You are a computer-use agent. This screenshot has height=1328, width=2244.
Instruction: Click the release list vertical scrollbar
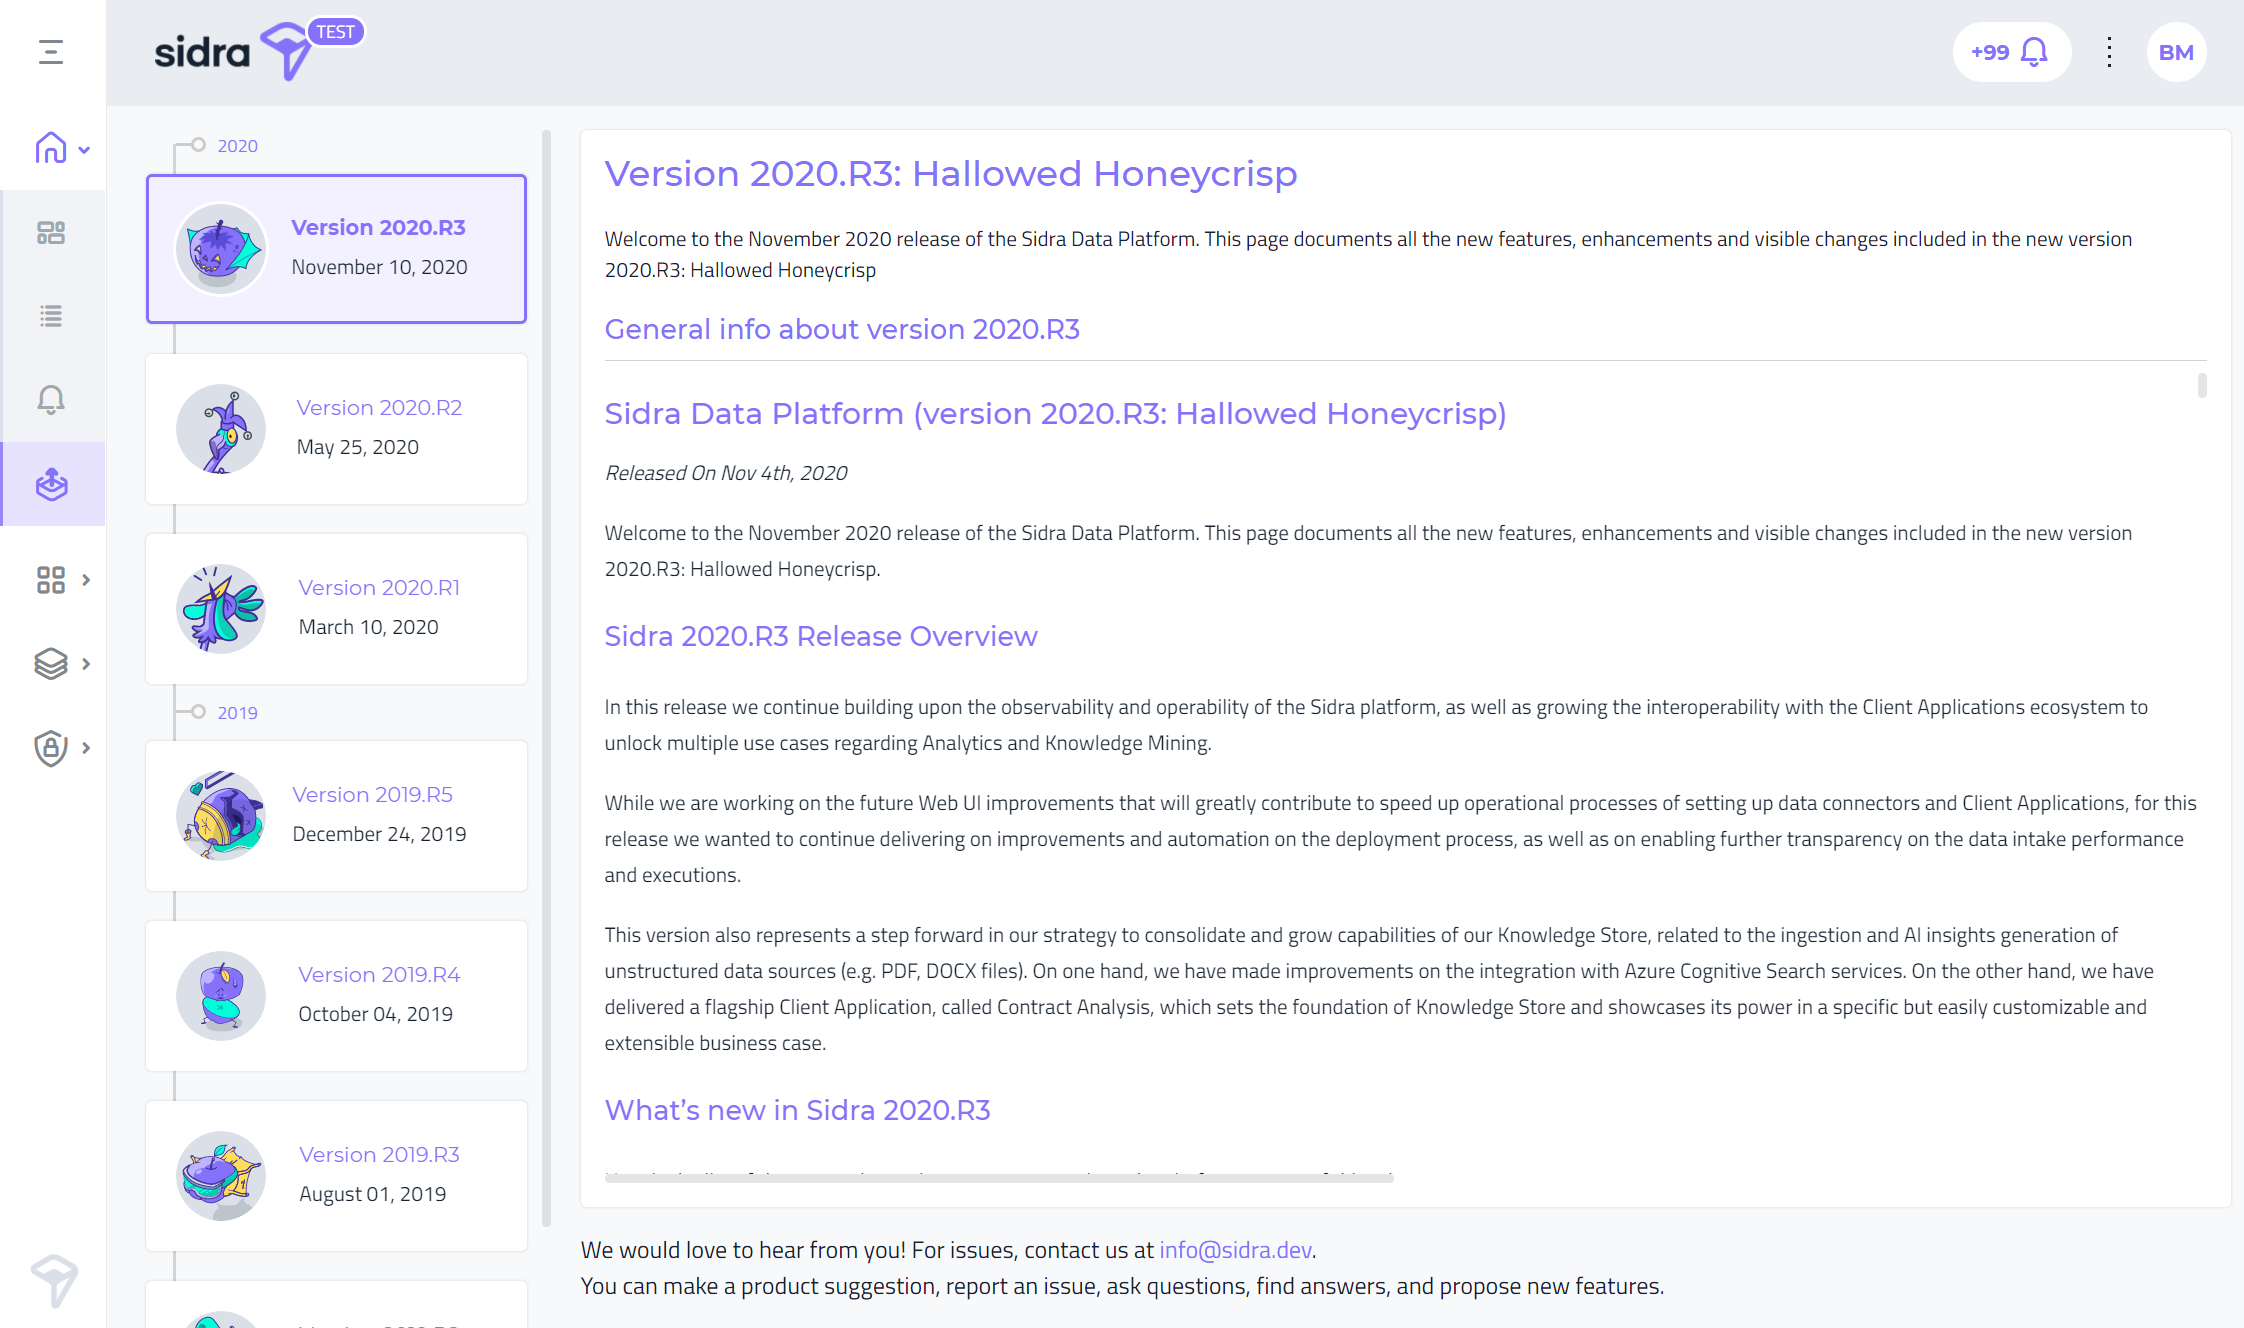(546, 678)
